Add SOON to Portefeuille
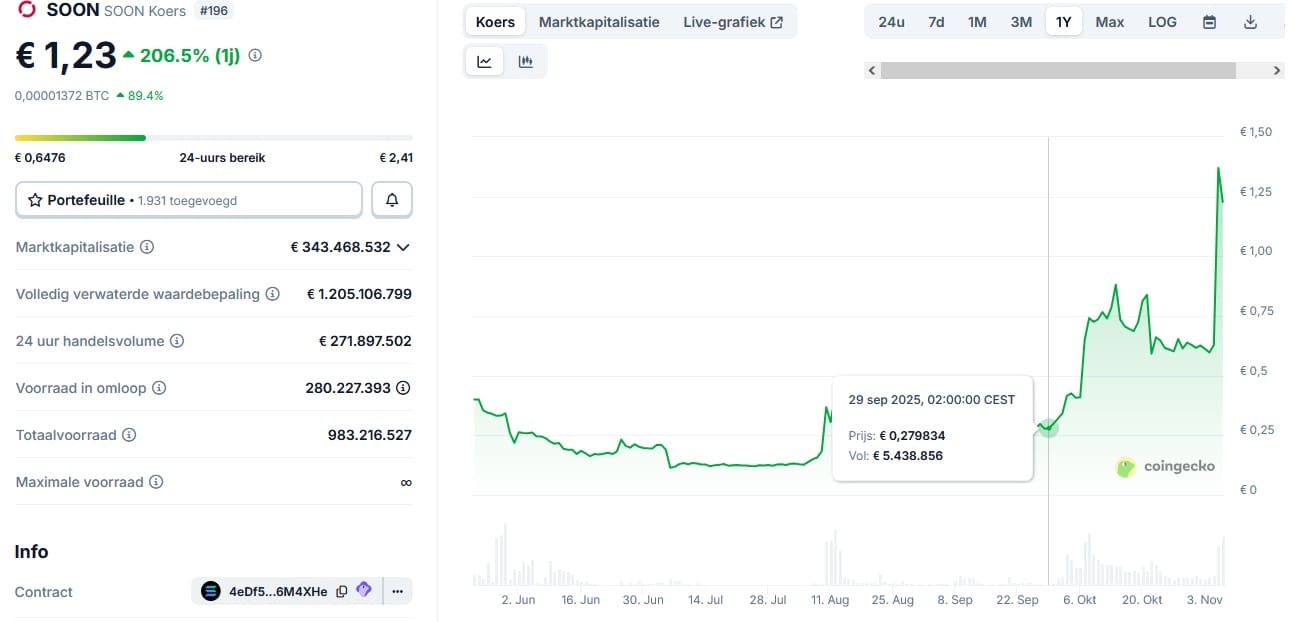Image resolution: width=1306 pixels, height=622 pixels. 189,200
